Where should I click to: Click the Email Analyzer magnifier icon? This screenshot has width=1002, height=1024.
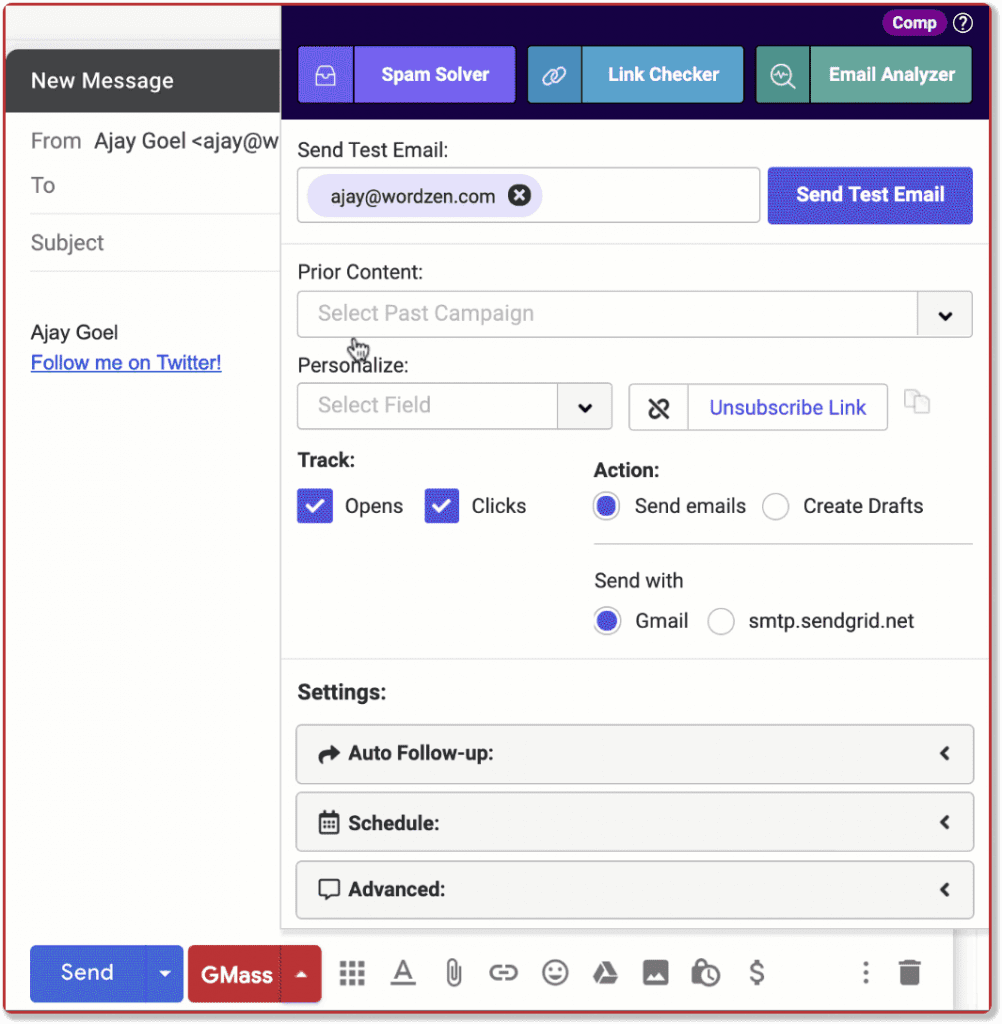point(782,75)
